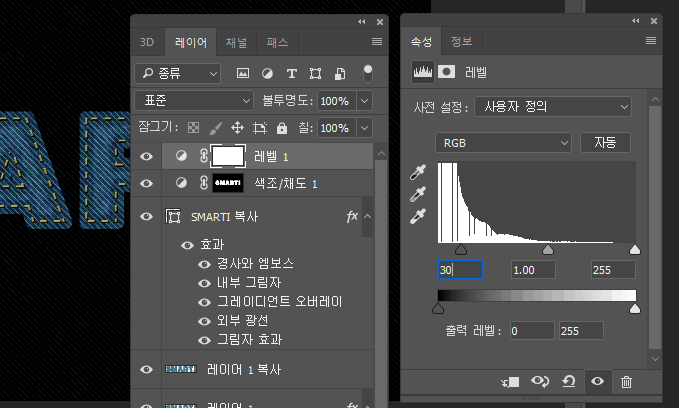Viewport: 679px width, 408px height.
Task: Toggle adjustment layer visibility in Properties
Action: [x=598, y=381]
